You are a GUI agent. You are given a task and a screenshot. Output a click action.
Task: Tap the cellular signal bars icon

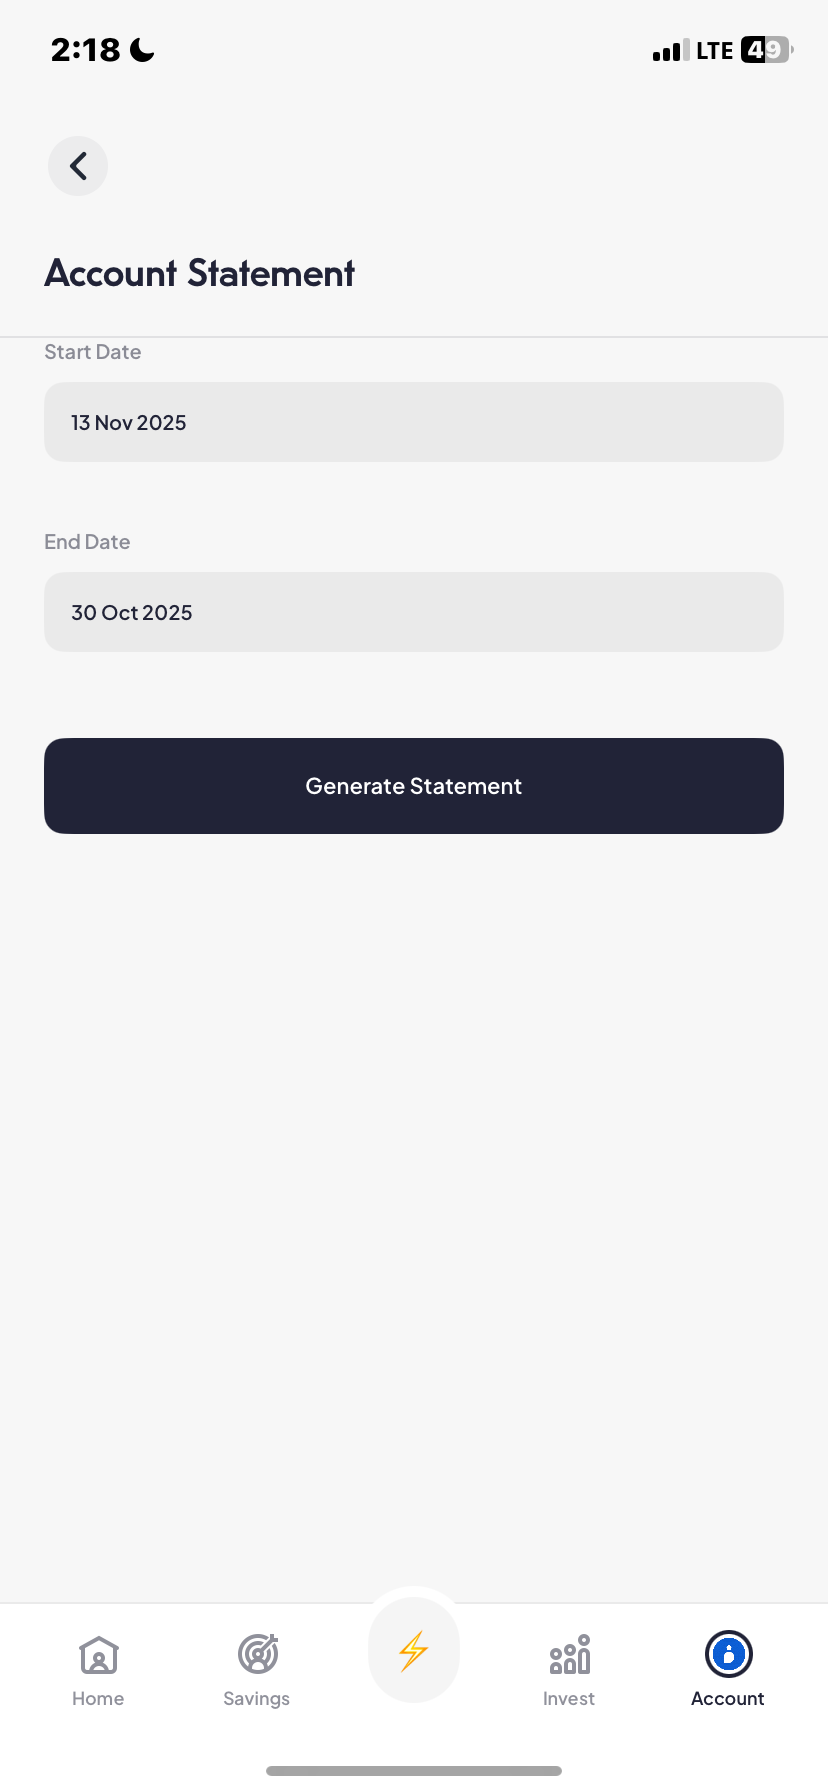coord(670,51)
